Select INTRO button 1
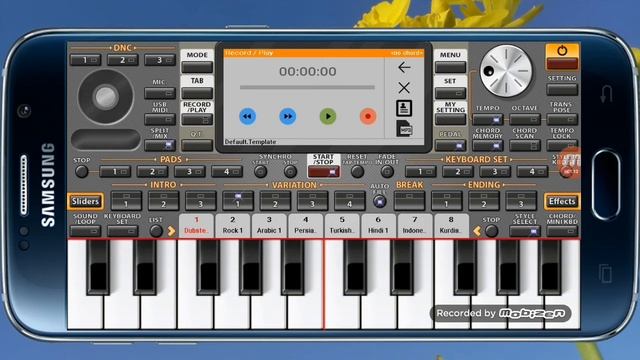 coord(126,201)
